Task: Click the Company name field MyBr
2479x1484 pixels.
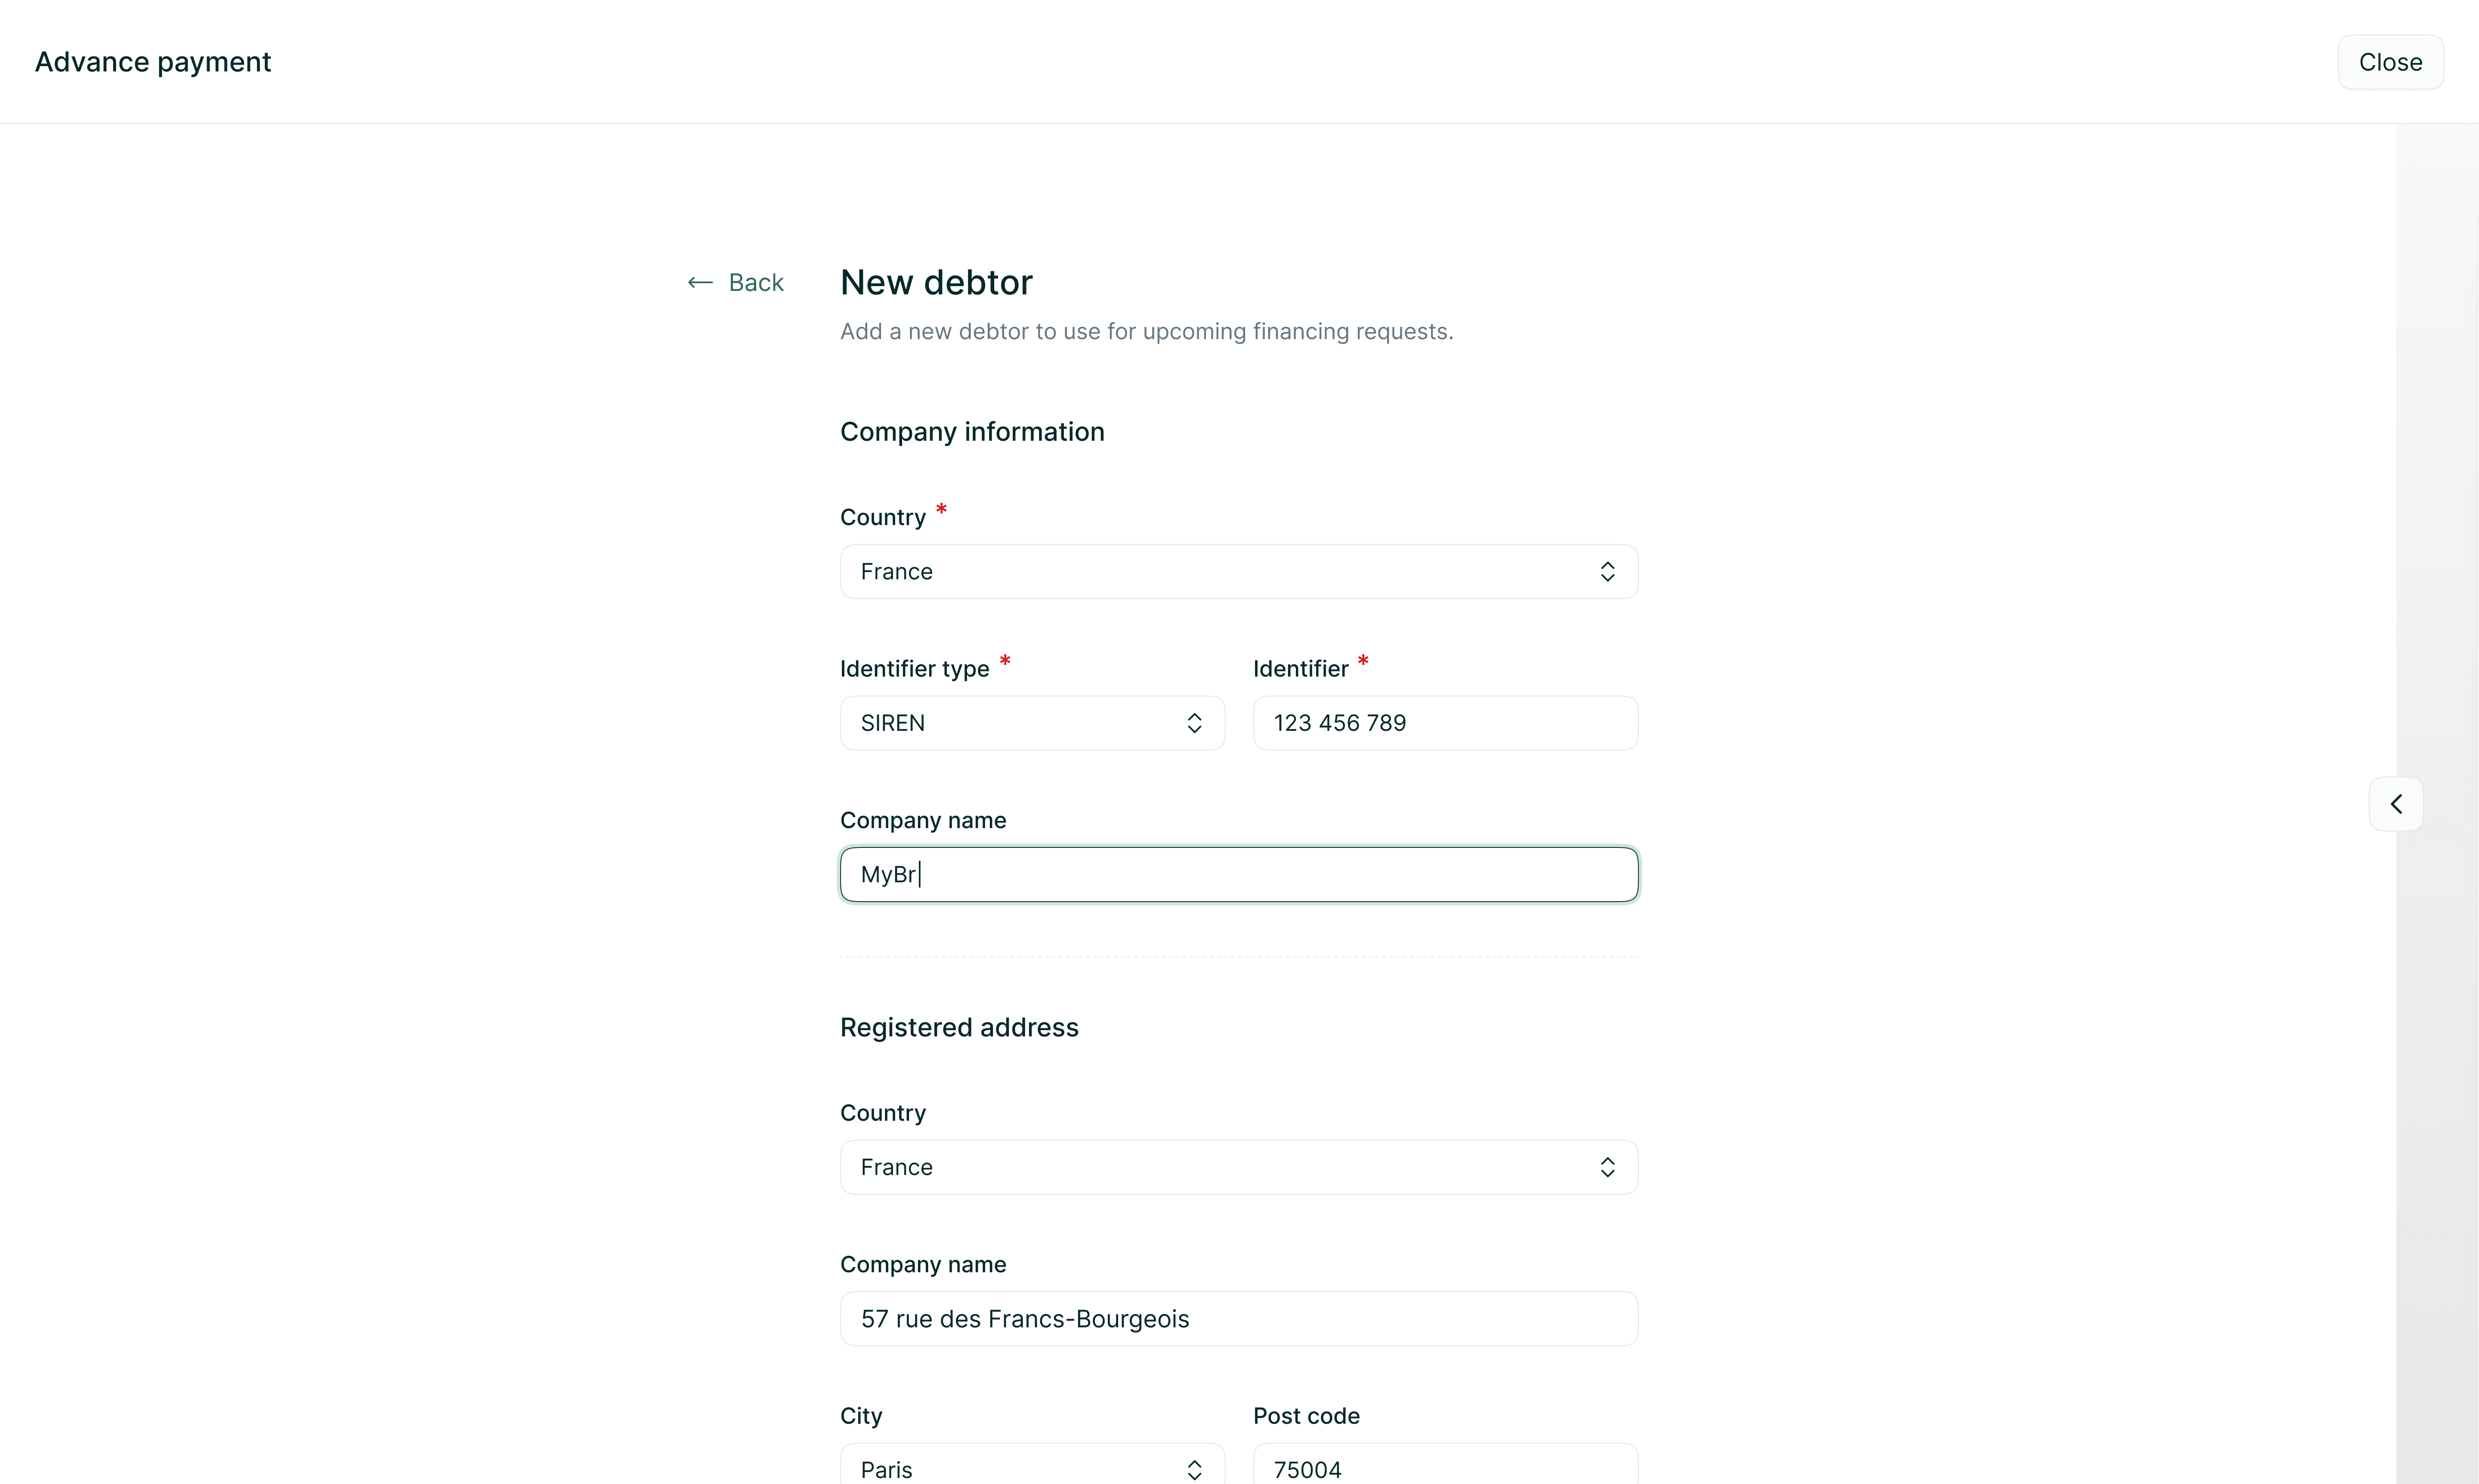Action: (x=1238, y=875)
